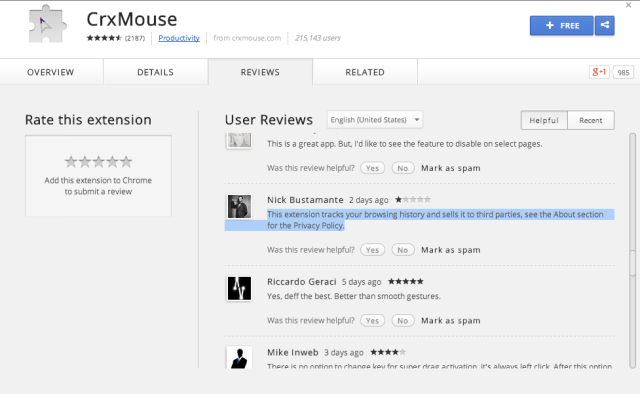
Task: Mark Riccardo Geraci's review as spam
Action: click(x=451, y=321)
